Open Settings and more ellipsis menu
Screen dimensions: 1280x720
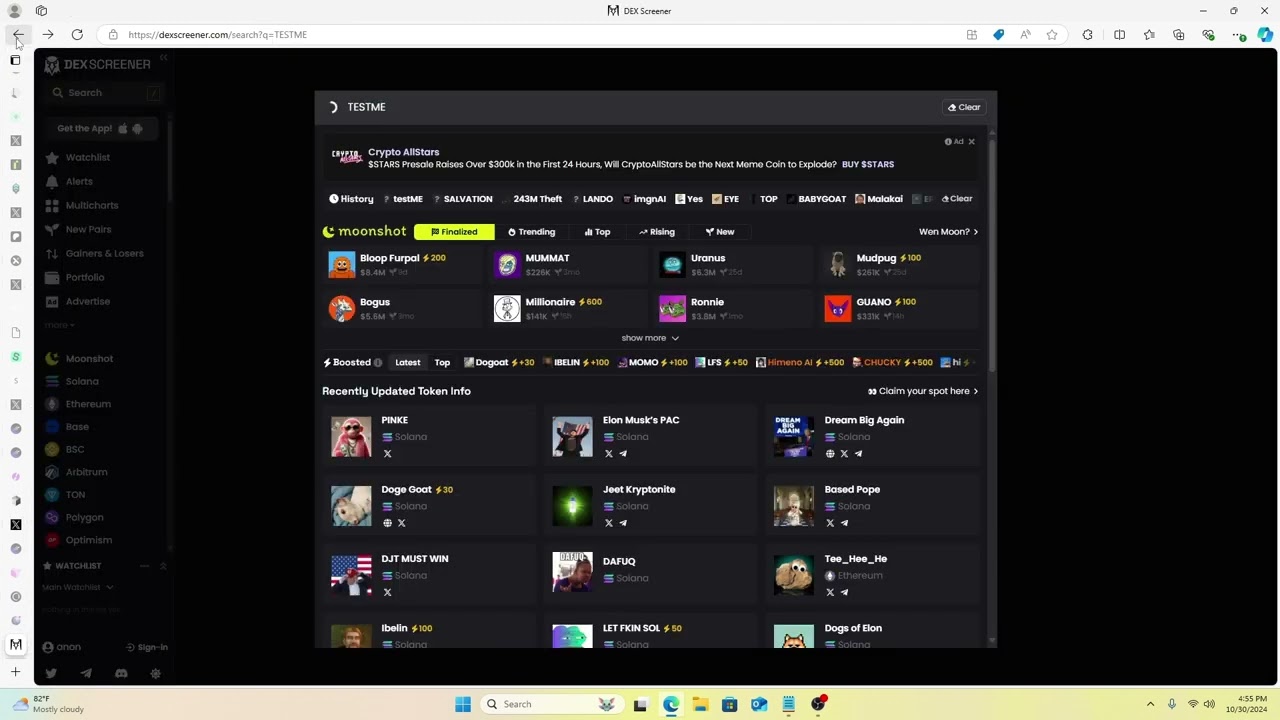point(1239,35)
